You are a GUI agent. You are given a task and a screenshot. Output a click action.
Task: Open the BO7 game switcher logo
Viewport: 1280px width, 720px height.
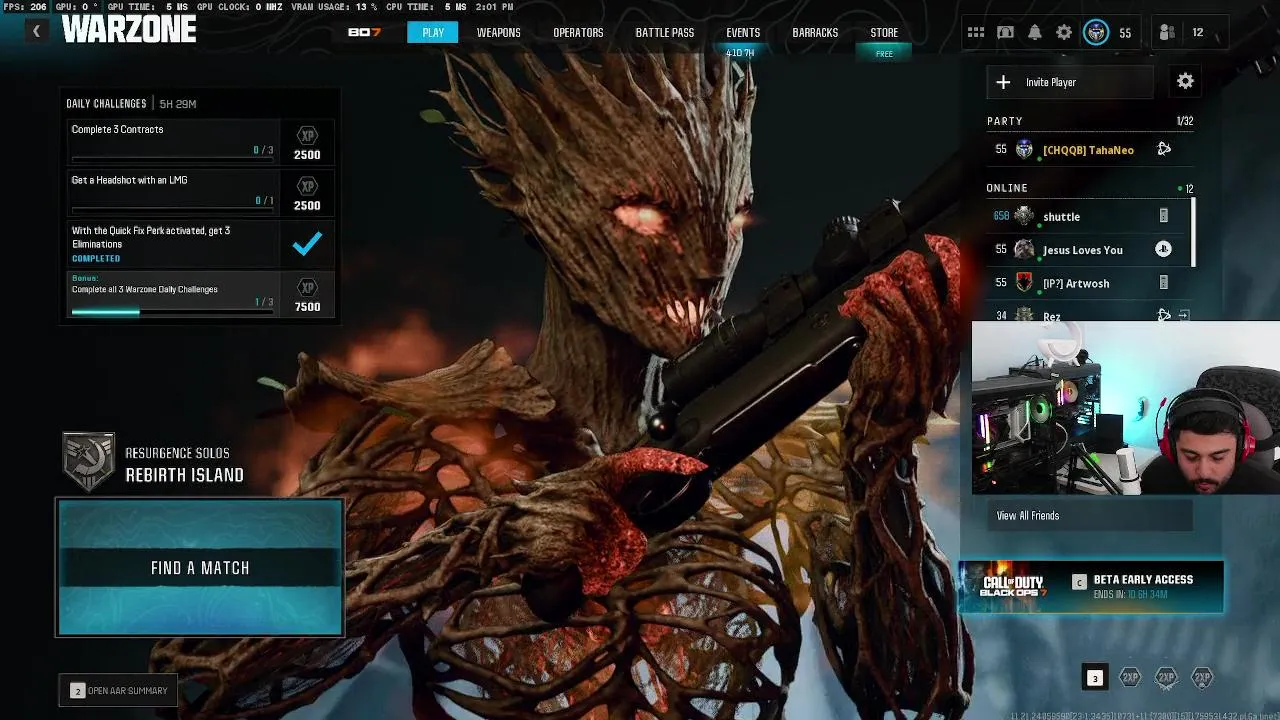coord(364,32)
